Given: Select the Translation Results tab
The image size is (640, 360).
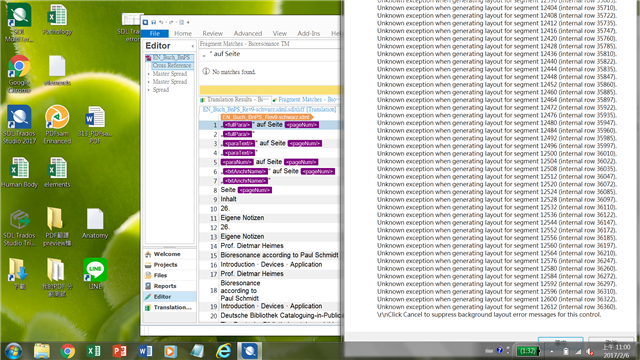Looking at the screenshot, I should [235, 100].
